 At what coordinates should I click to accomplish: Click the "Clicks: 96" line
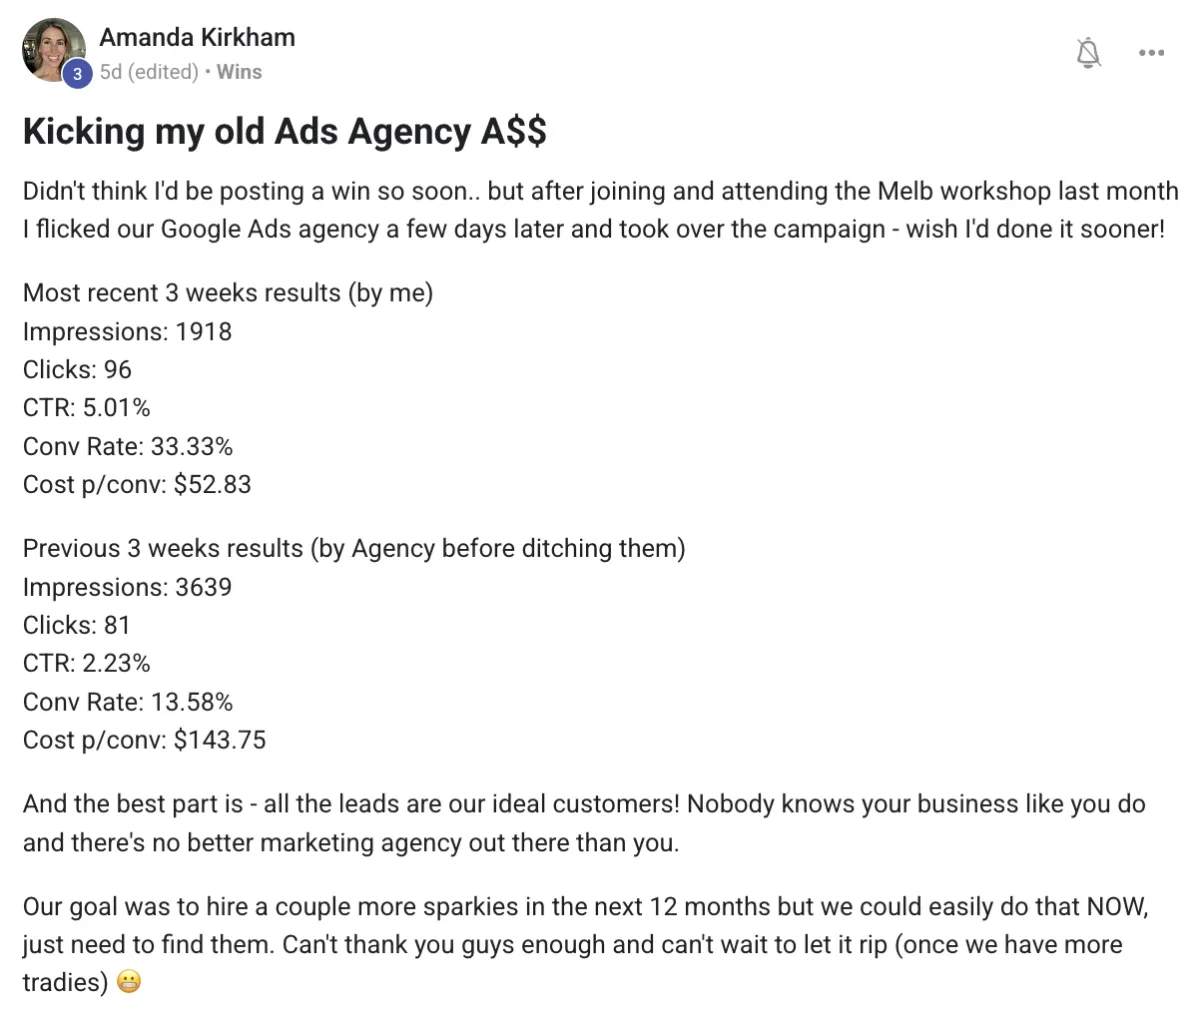[77, 370]
